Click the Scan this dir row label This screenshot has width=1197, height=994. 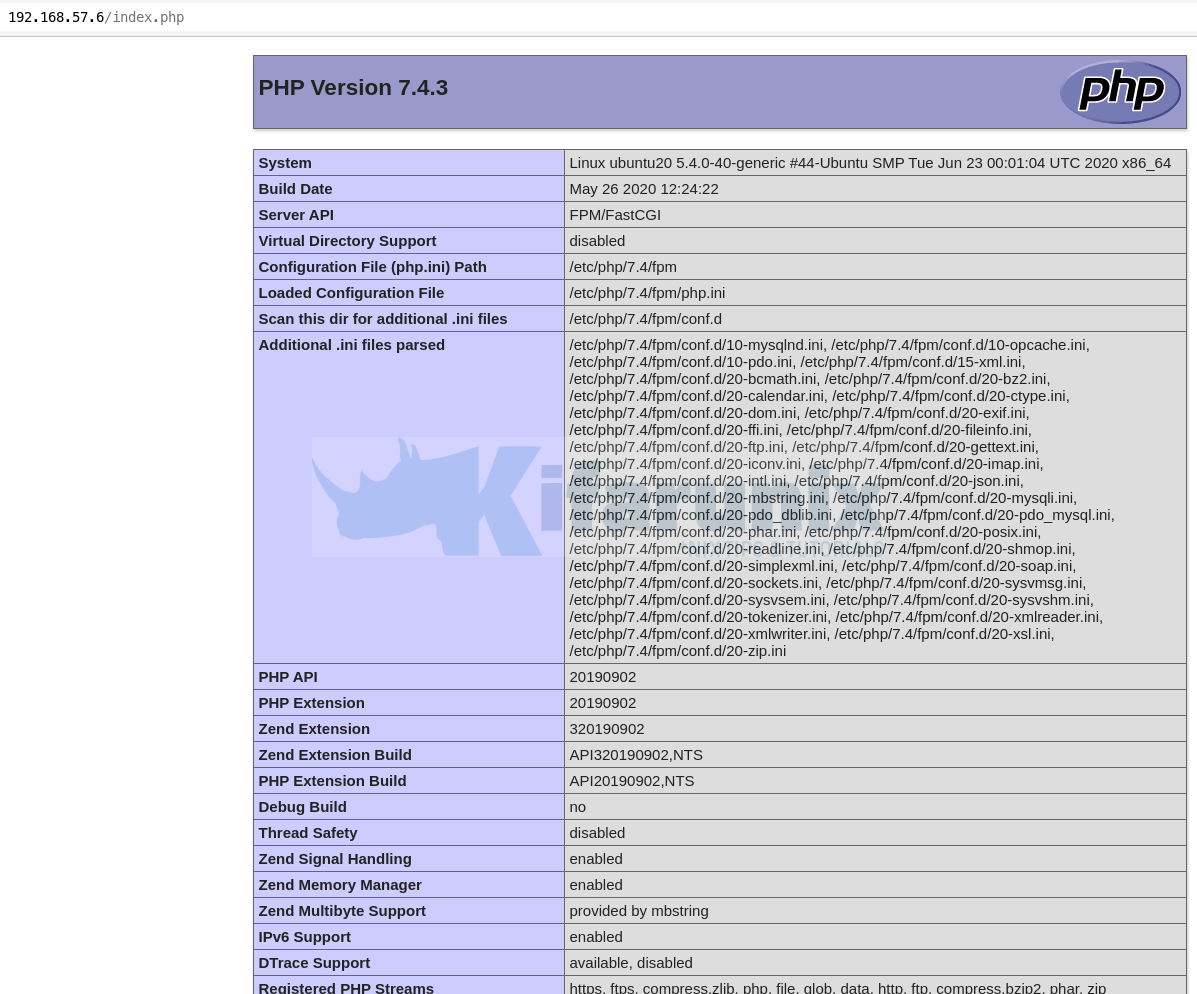tap(382, 318)
